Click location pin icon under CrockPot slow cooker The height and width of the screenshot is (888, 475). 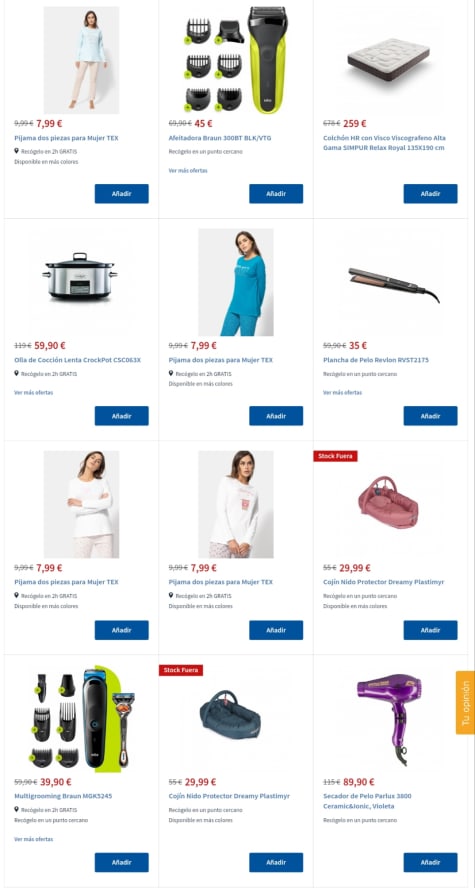(x=16, y=374)
